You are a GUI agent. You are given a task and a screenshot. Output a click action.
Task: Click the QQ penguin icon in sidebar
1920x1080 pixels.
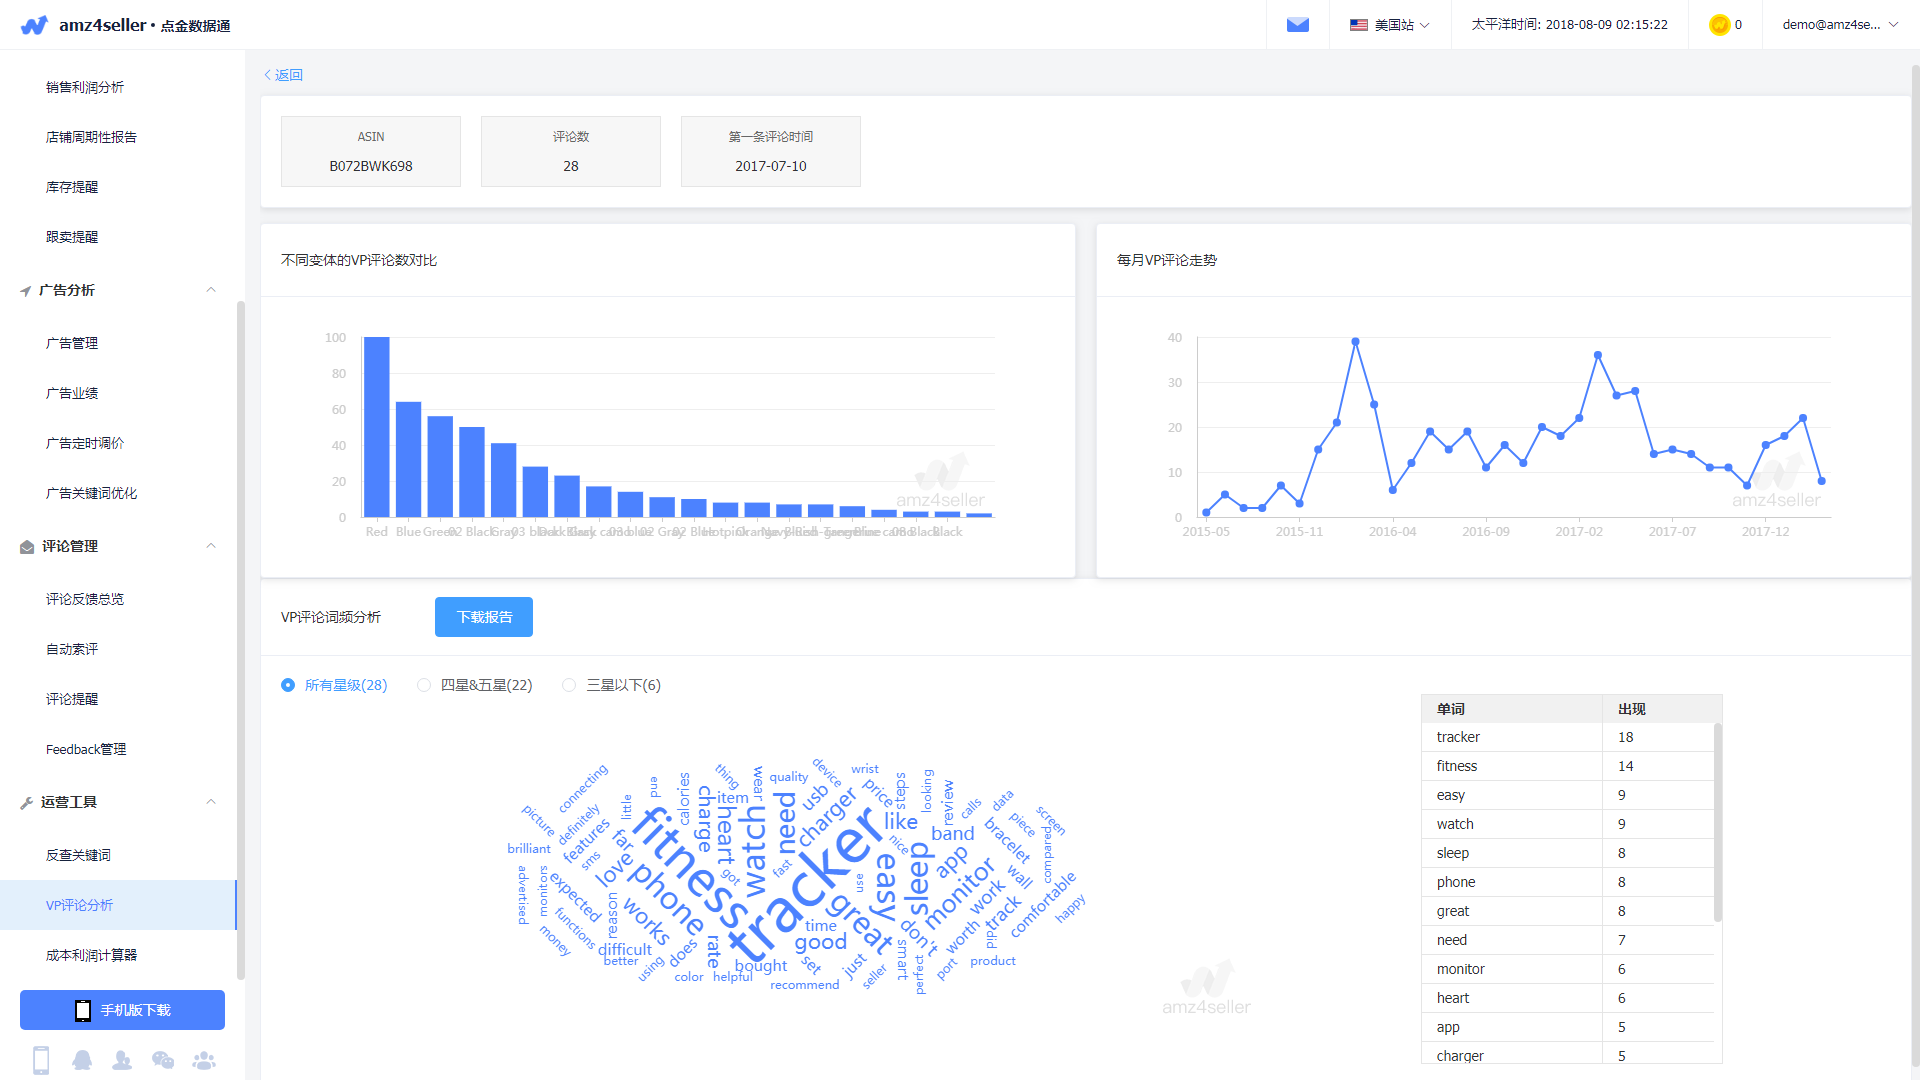point(82,1060)
